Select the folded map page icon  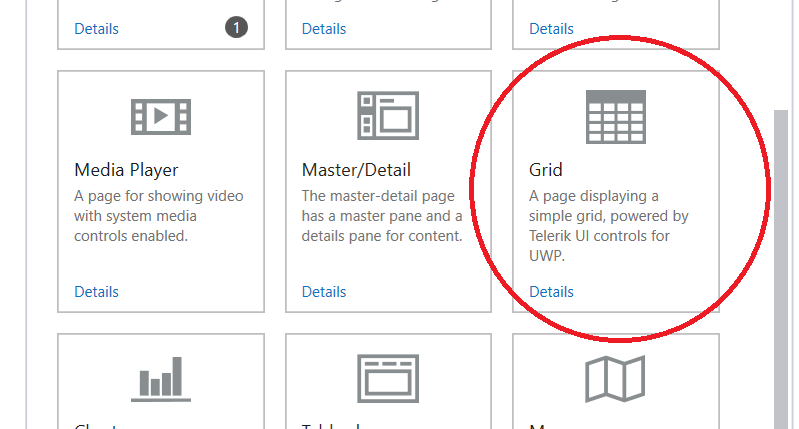(615, 379)
